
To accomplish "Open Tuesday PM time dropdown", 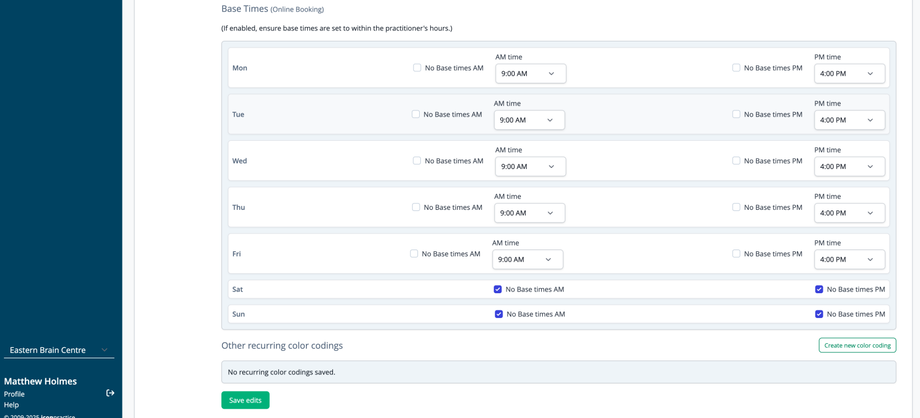I will 849,120.
